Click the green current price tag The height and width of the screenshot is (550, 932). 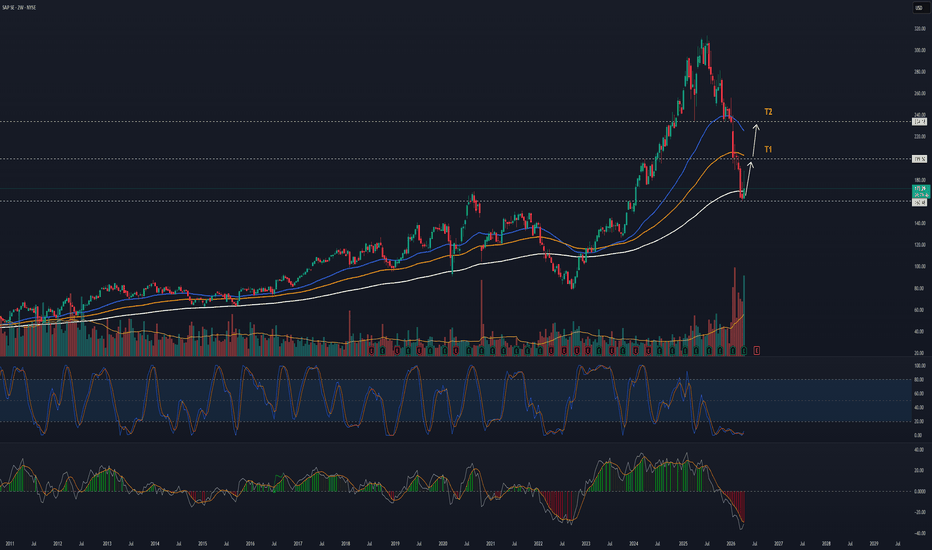click(x=917, y=189)
